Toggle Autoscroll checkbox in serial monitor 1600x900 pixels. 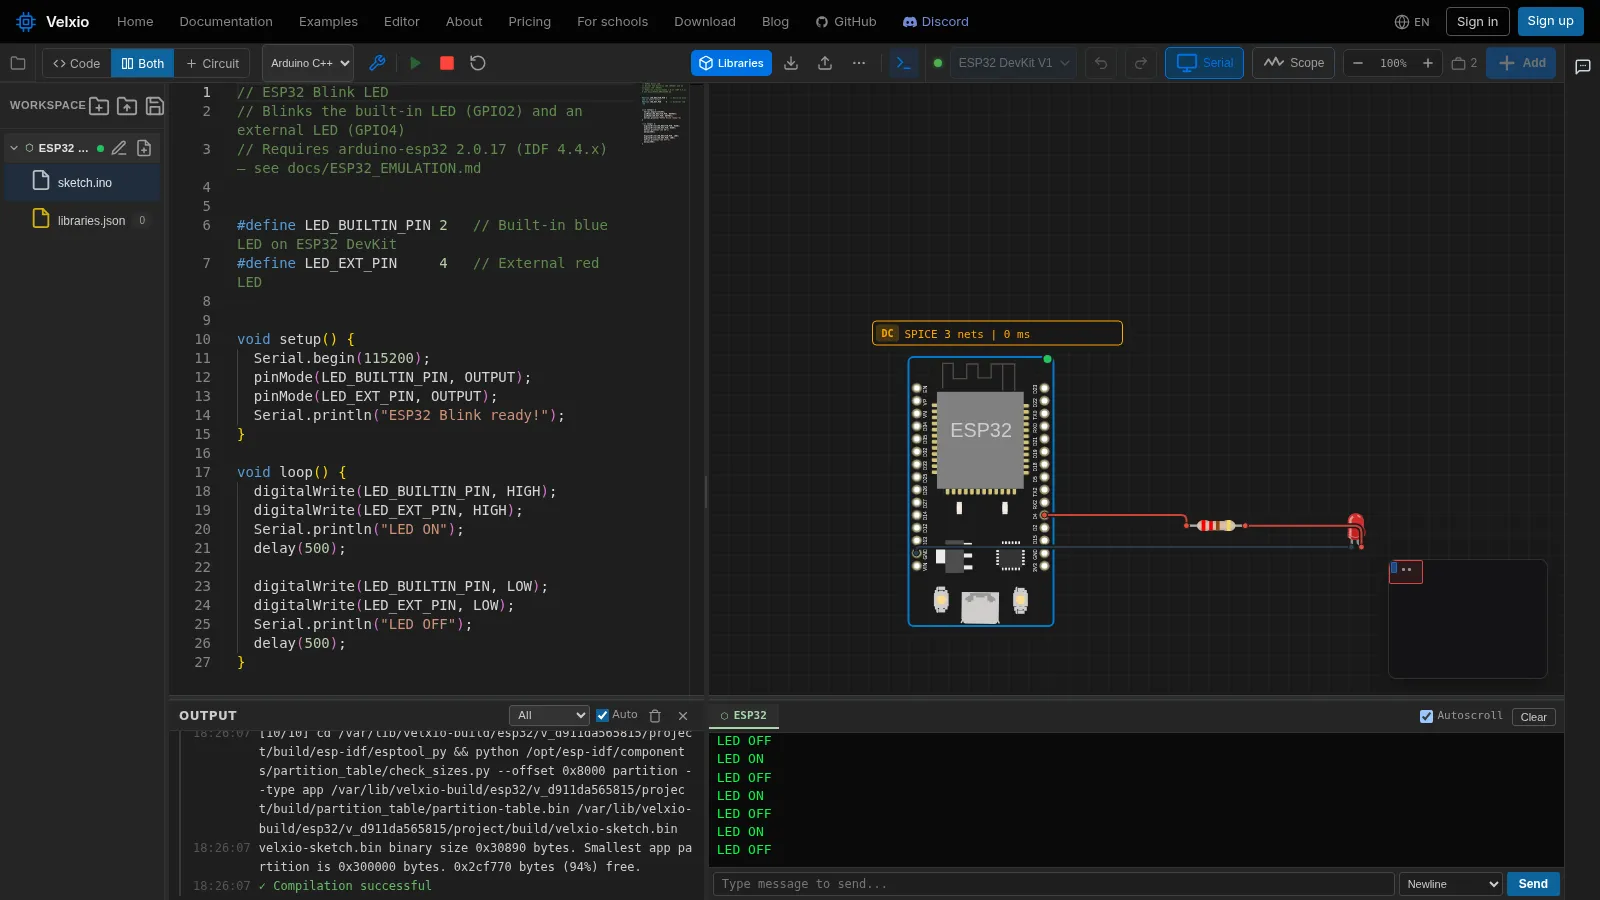coord(1426,716)
